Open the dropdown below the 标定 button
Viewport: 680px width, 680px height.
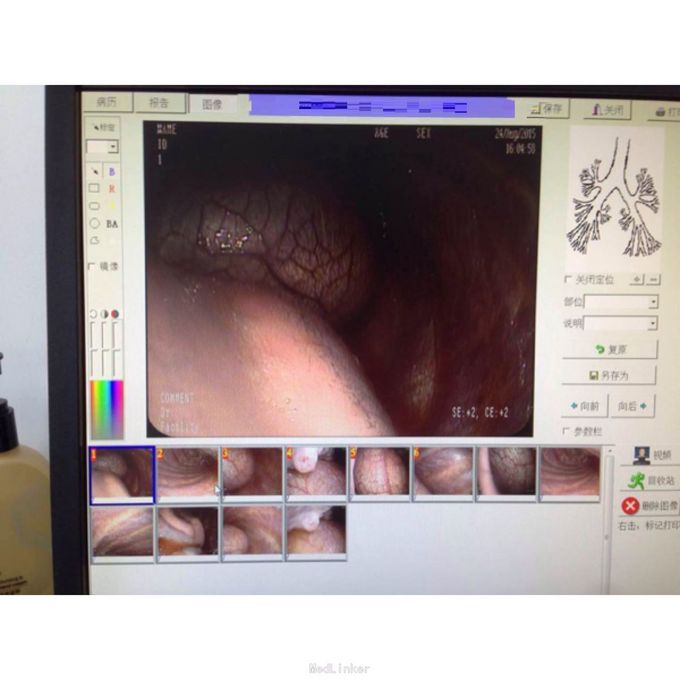pyautogui.click(x=112, y=147)
